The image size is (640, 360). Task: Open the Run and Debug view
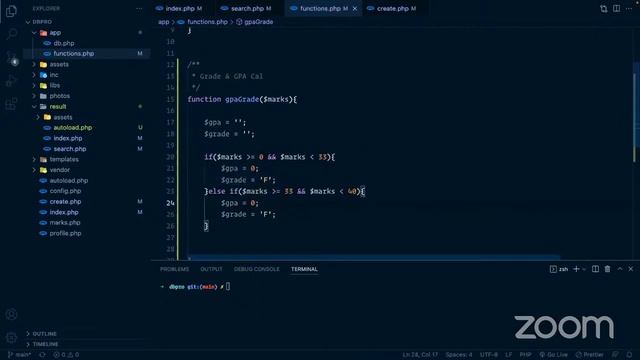11,81
